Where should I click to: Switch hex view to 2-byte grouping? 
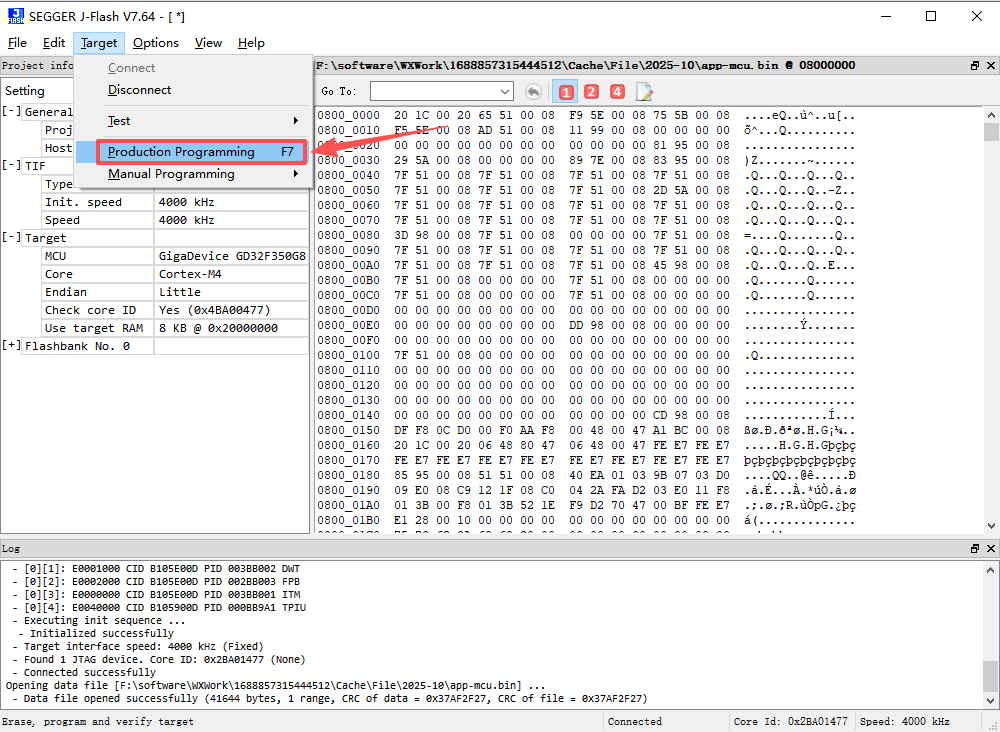[x=591, y=92]
